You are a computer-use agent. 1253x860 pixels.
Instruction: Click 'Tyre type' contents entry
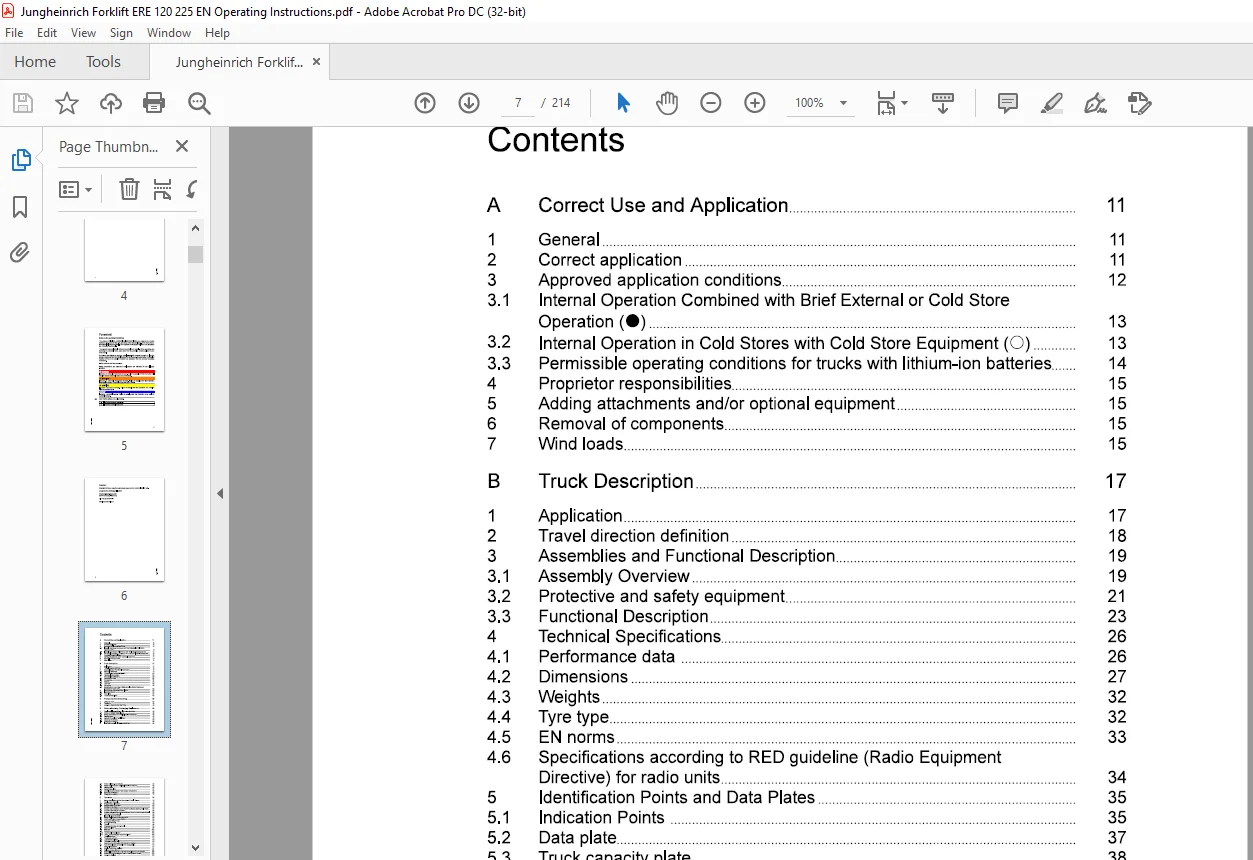(574, 717)
